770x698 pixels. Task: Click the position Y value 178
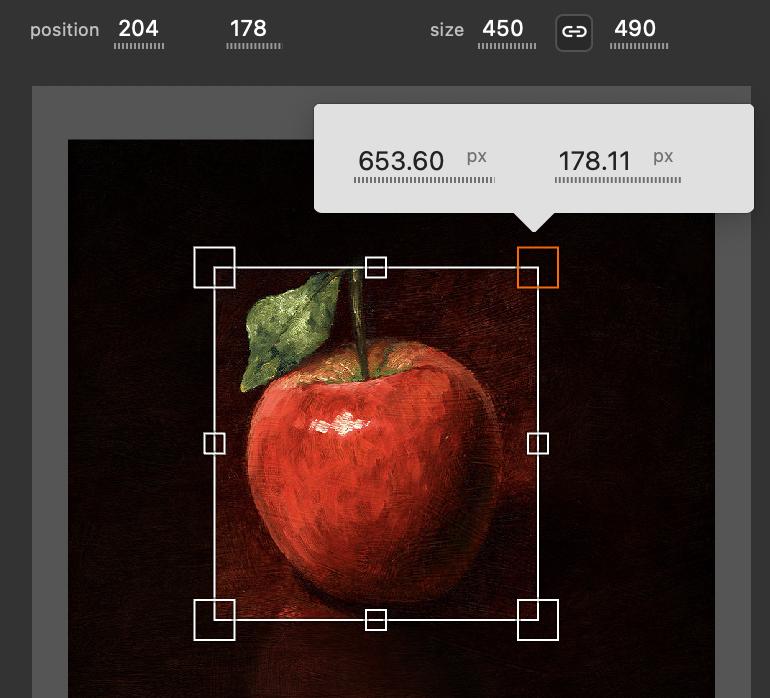coord(248,28)
